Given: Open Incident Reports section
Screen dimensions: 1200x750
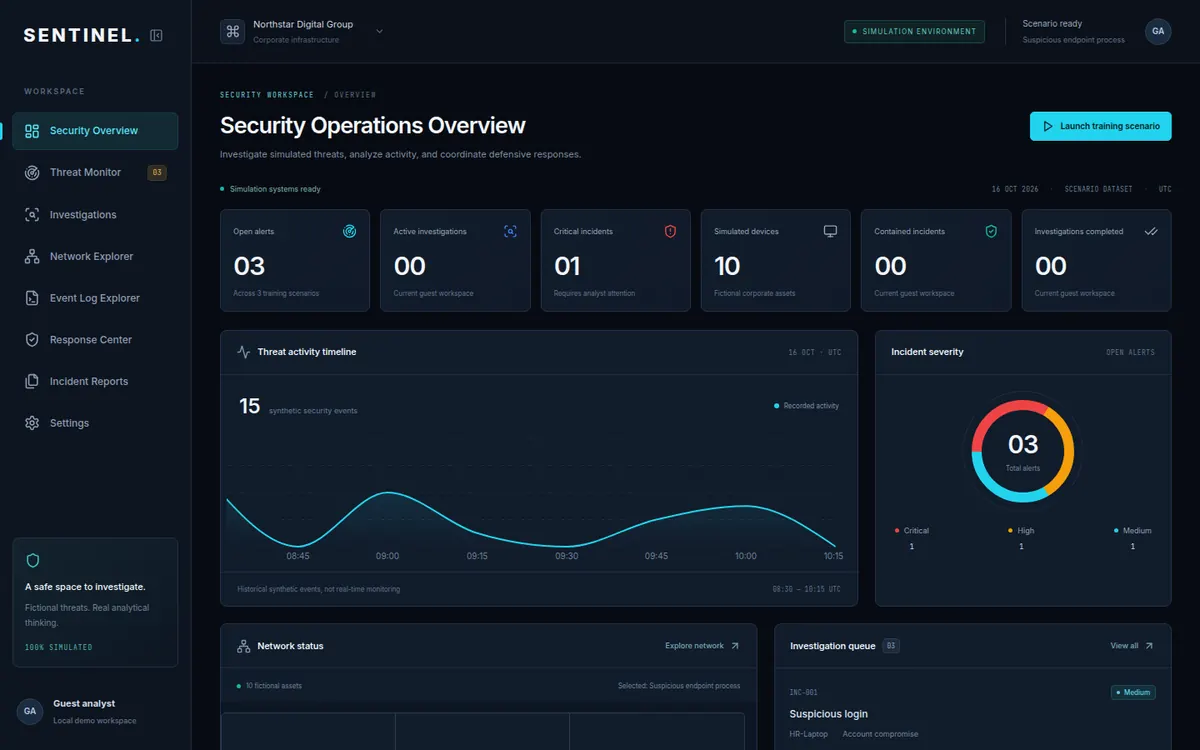Looking at the screenshot, I should coord(95,382).
